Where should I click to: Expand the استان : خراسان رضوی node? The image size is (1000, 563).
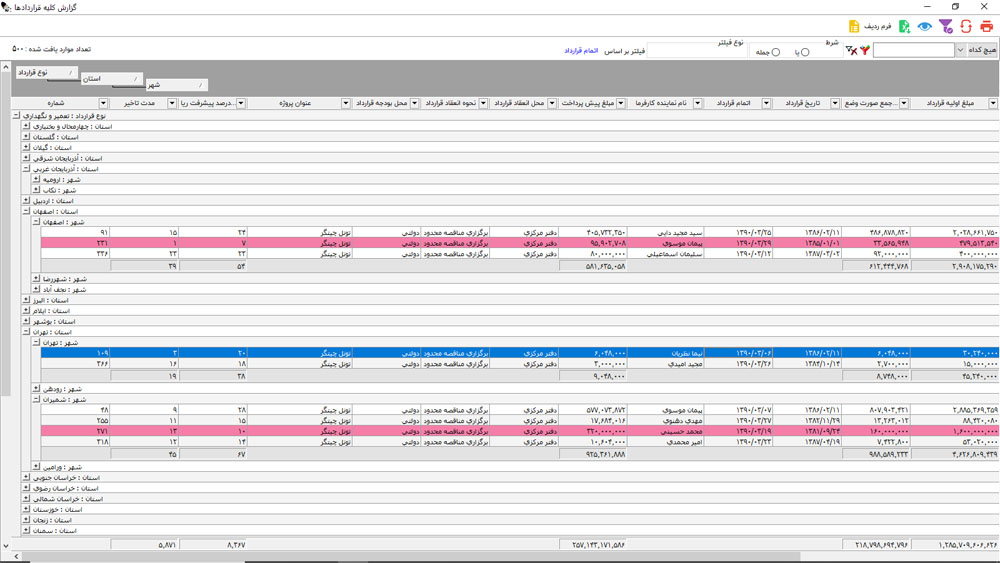tap(26, 488)
